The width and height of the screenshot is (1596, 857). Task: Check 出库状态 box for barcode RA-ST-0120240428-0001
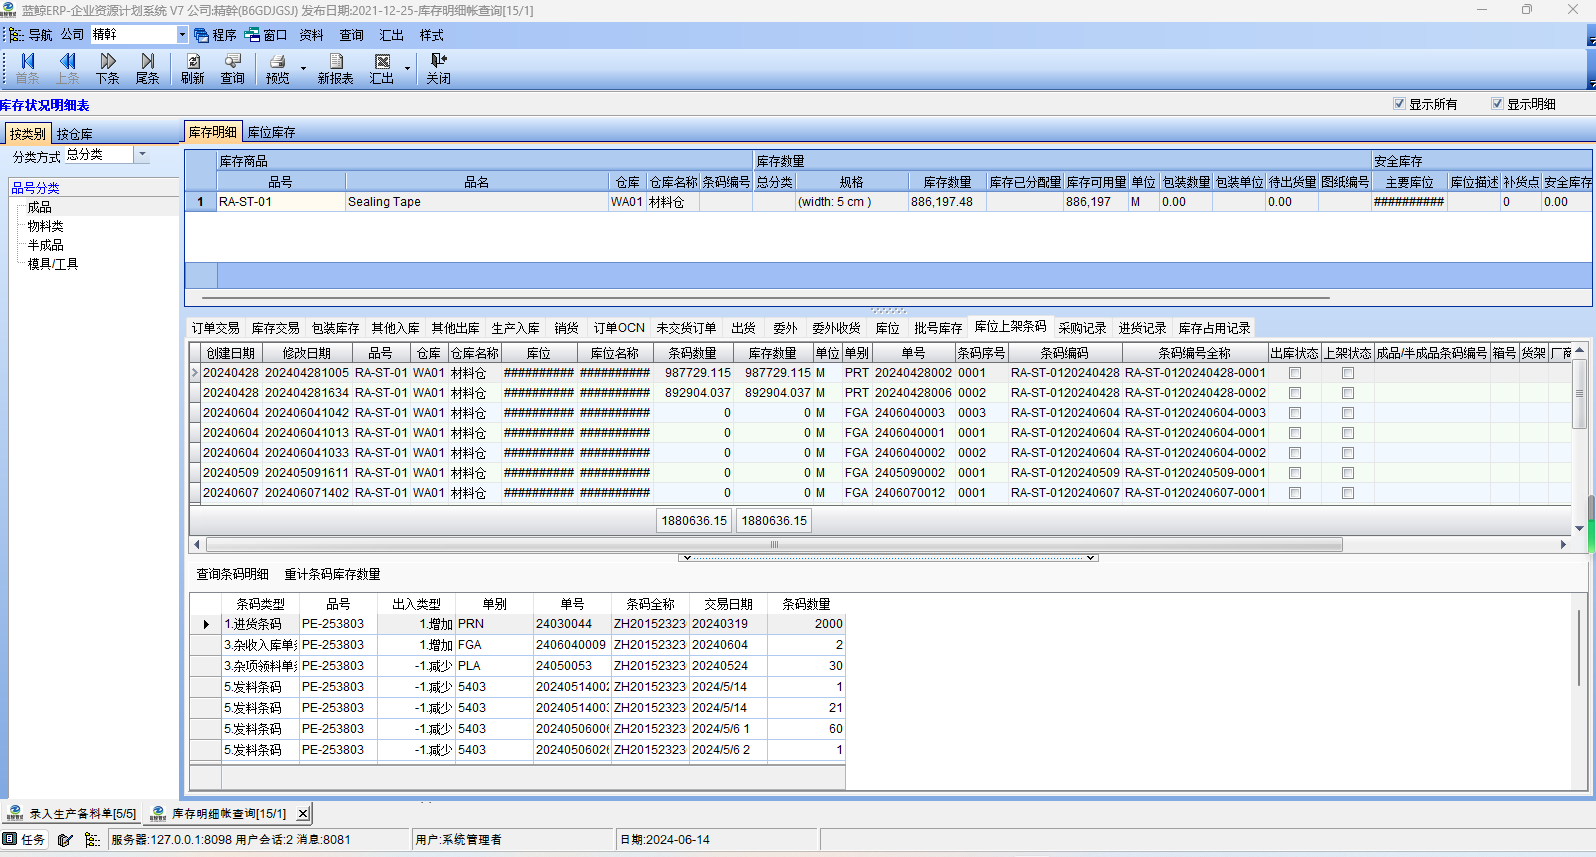click(x=1295, y=373)
